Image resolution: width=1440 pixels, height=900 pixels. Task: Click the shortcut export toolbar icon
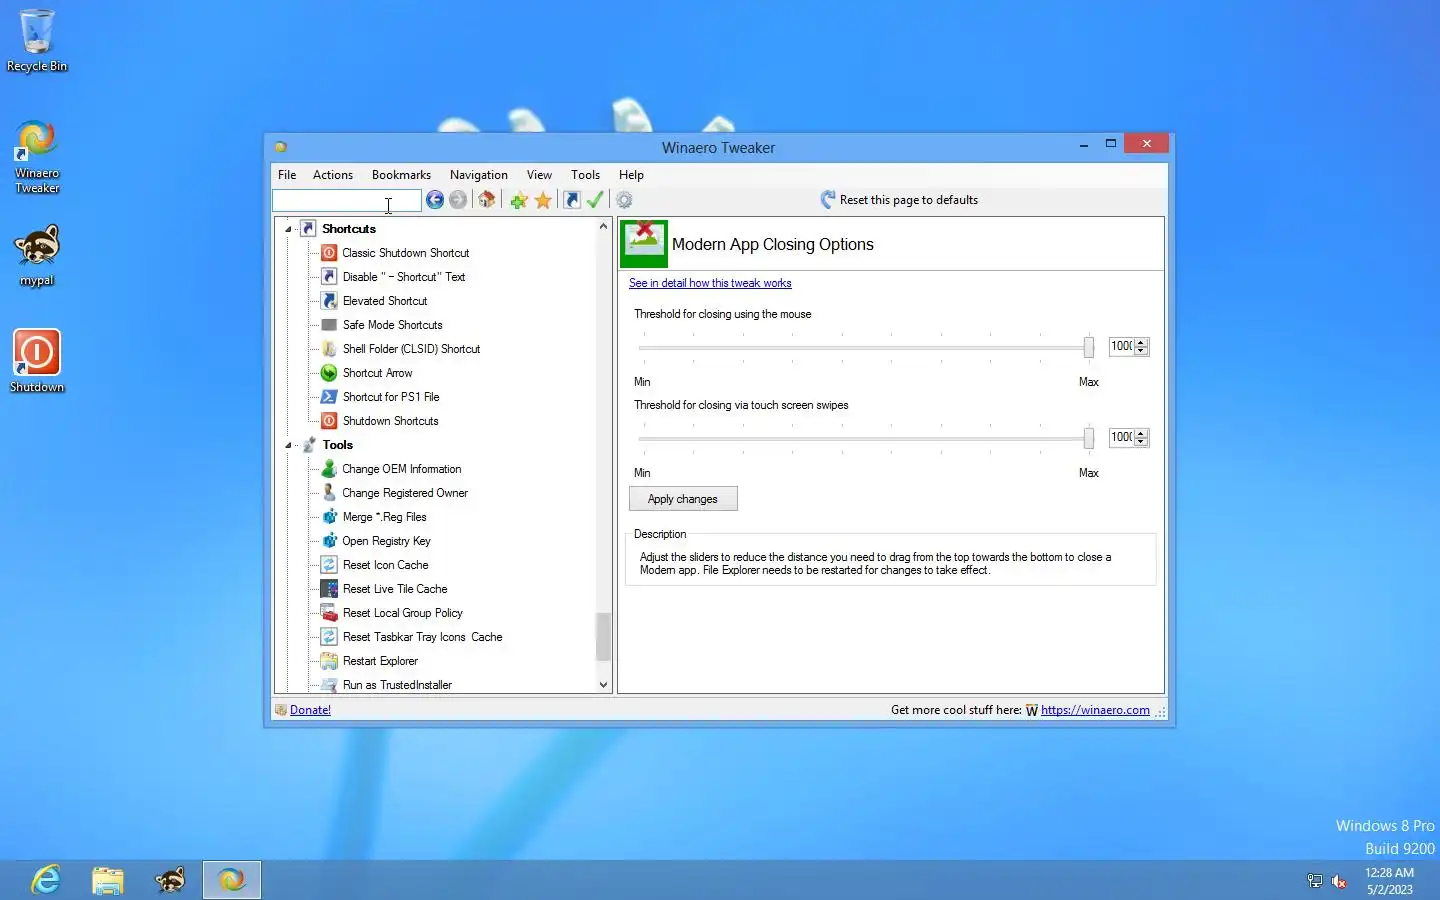(x=572, y=200)
